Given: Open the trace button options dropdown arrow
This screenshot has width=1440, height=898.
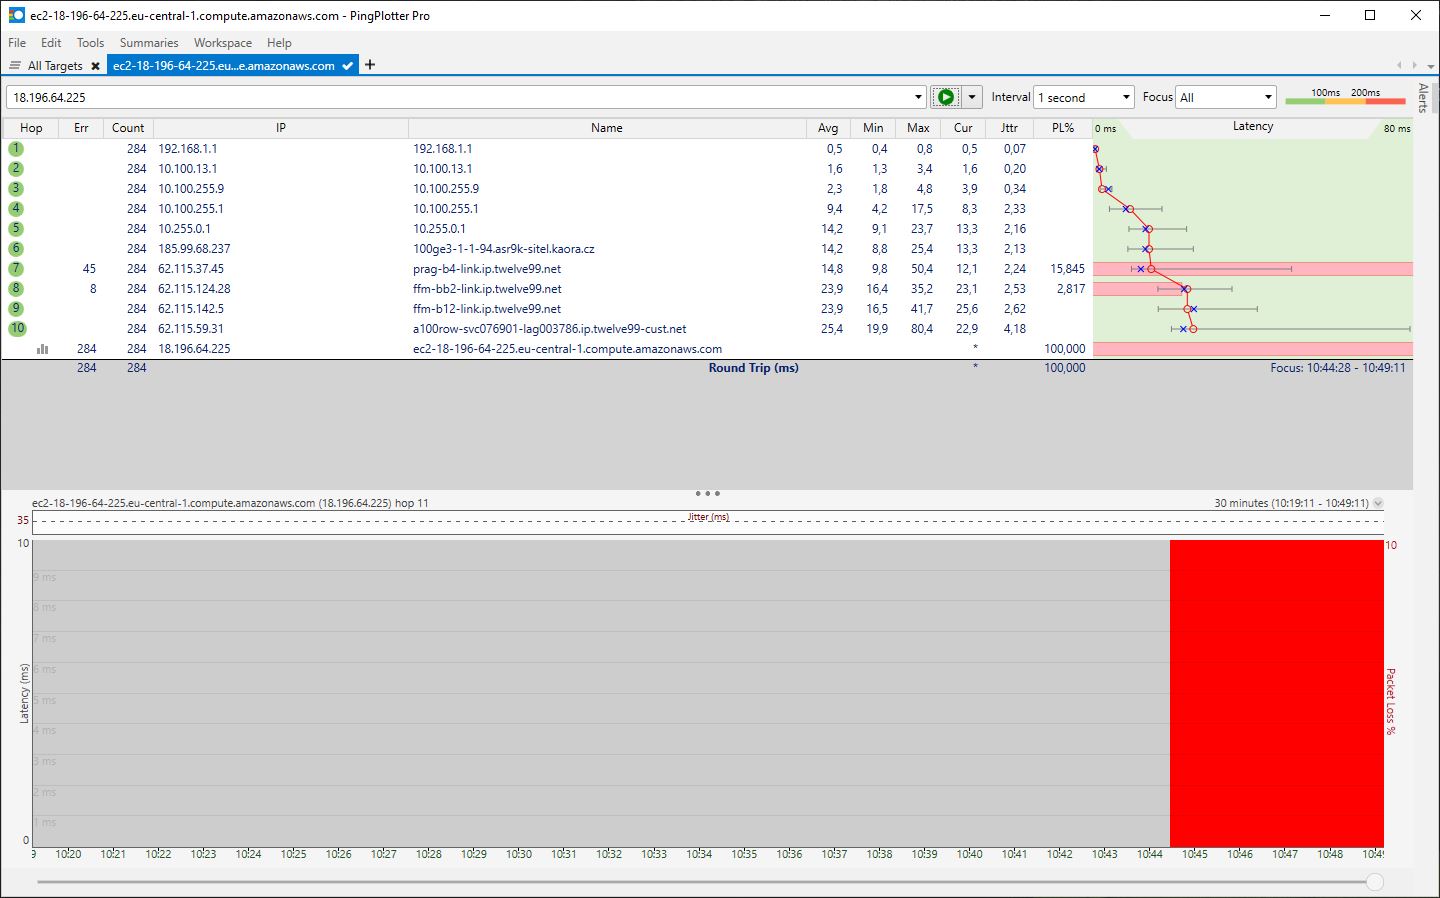Looking at the screenshot, I should pyautogui.click(x=972, y=97).
